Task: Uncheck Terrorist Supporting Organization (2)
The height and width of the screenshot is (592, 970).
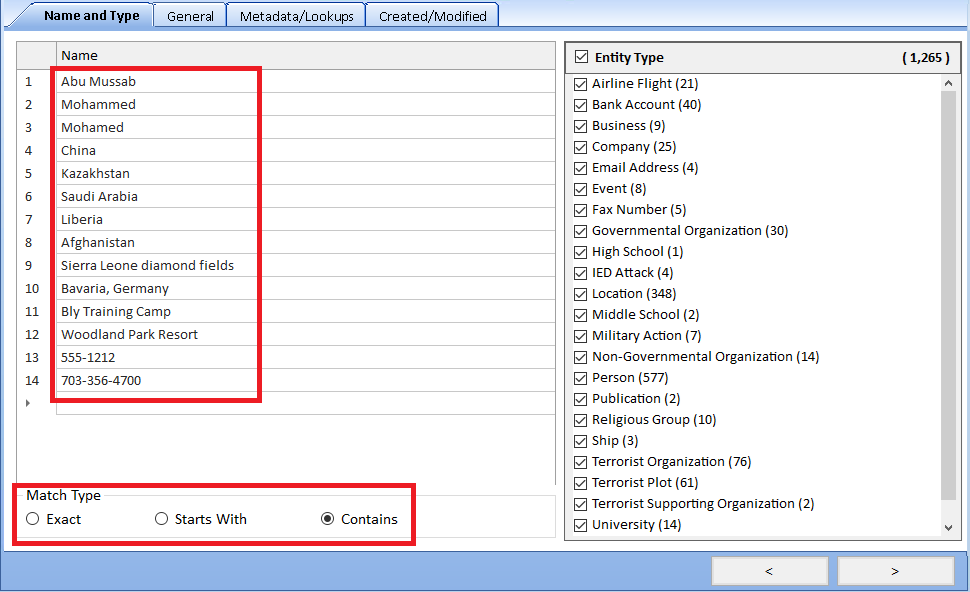Action: click(580, 505)
